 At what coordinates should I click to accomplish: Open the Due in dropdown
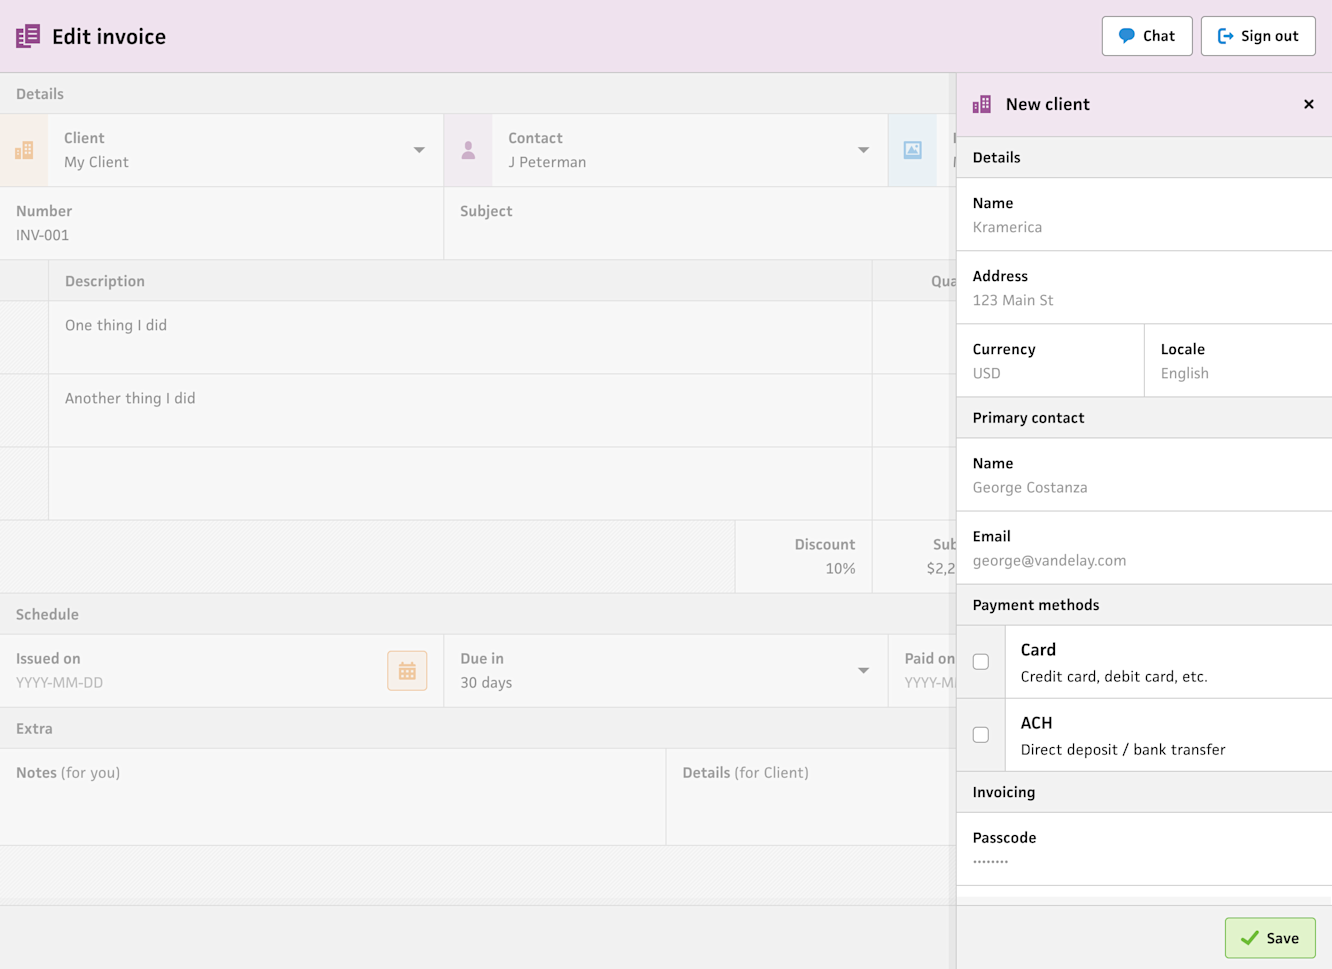(863, 671)
